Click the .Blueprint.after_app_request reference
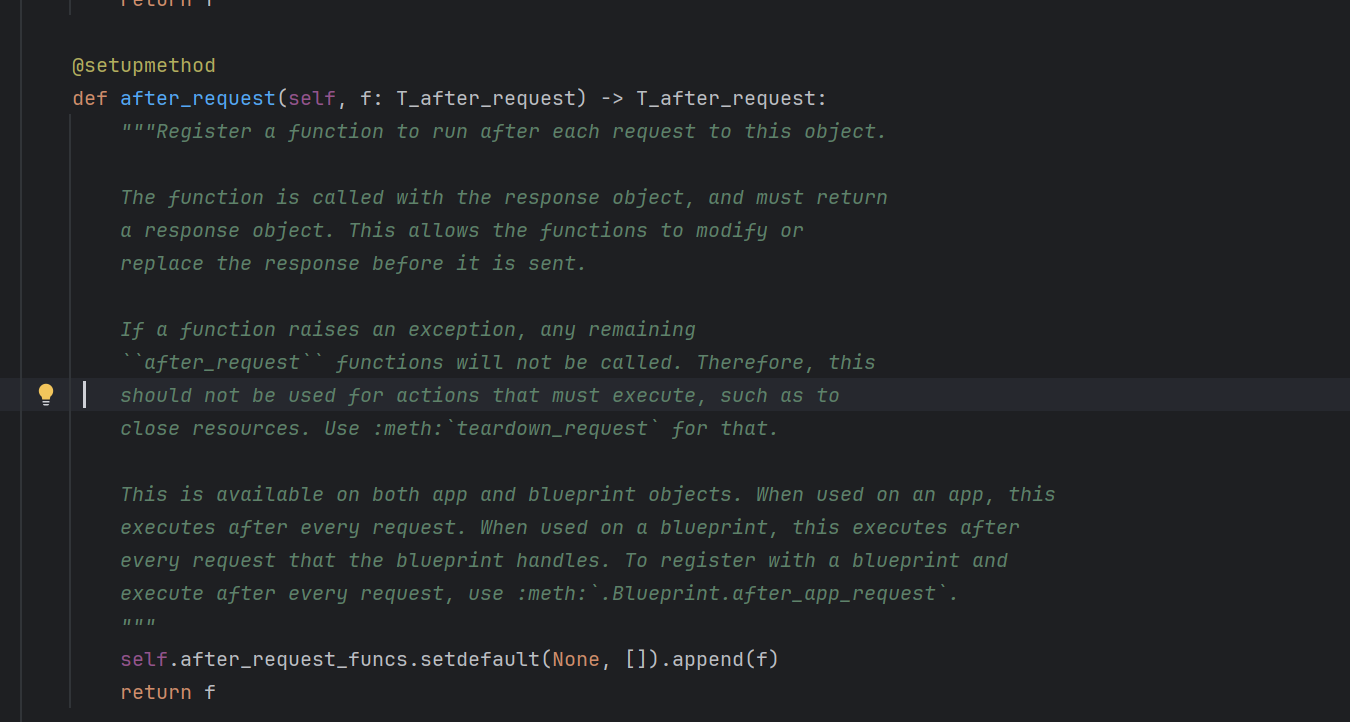Screen dimensions: 1350x722 (779, 593)
